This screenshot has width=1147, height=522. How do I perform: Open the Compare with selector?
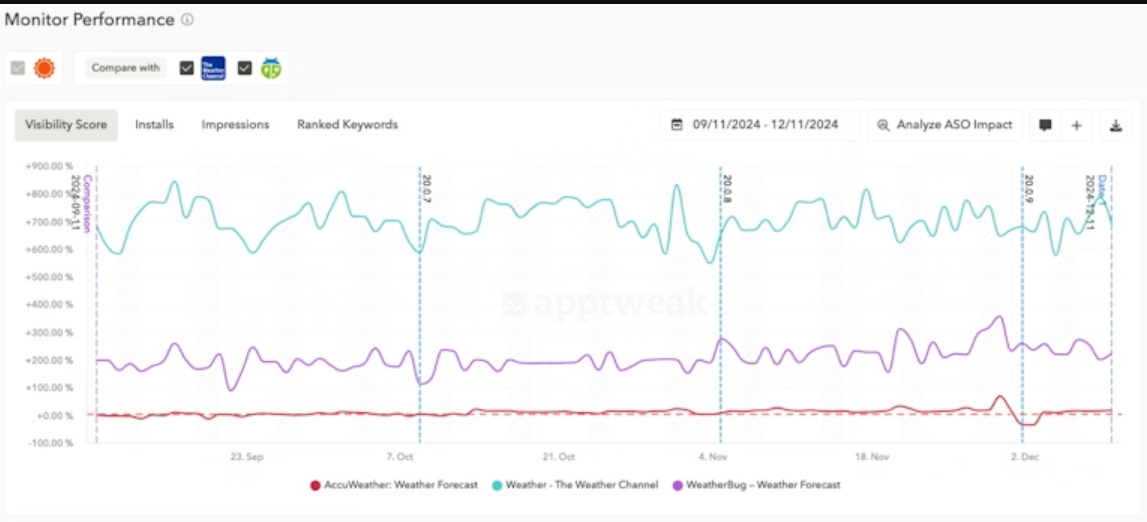pos(126,68)
